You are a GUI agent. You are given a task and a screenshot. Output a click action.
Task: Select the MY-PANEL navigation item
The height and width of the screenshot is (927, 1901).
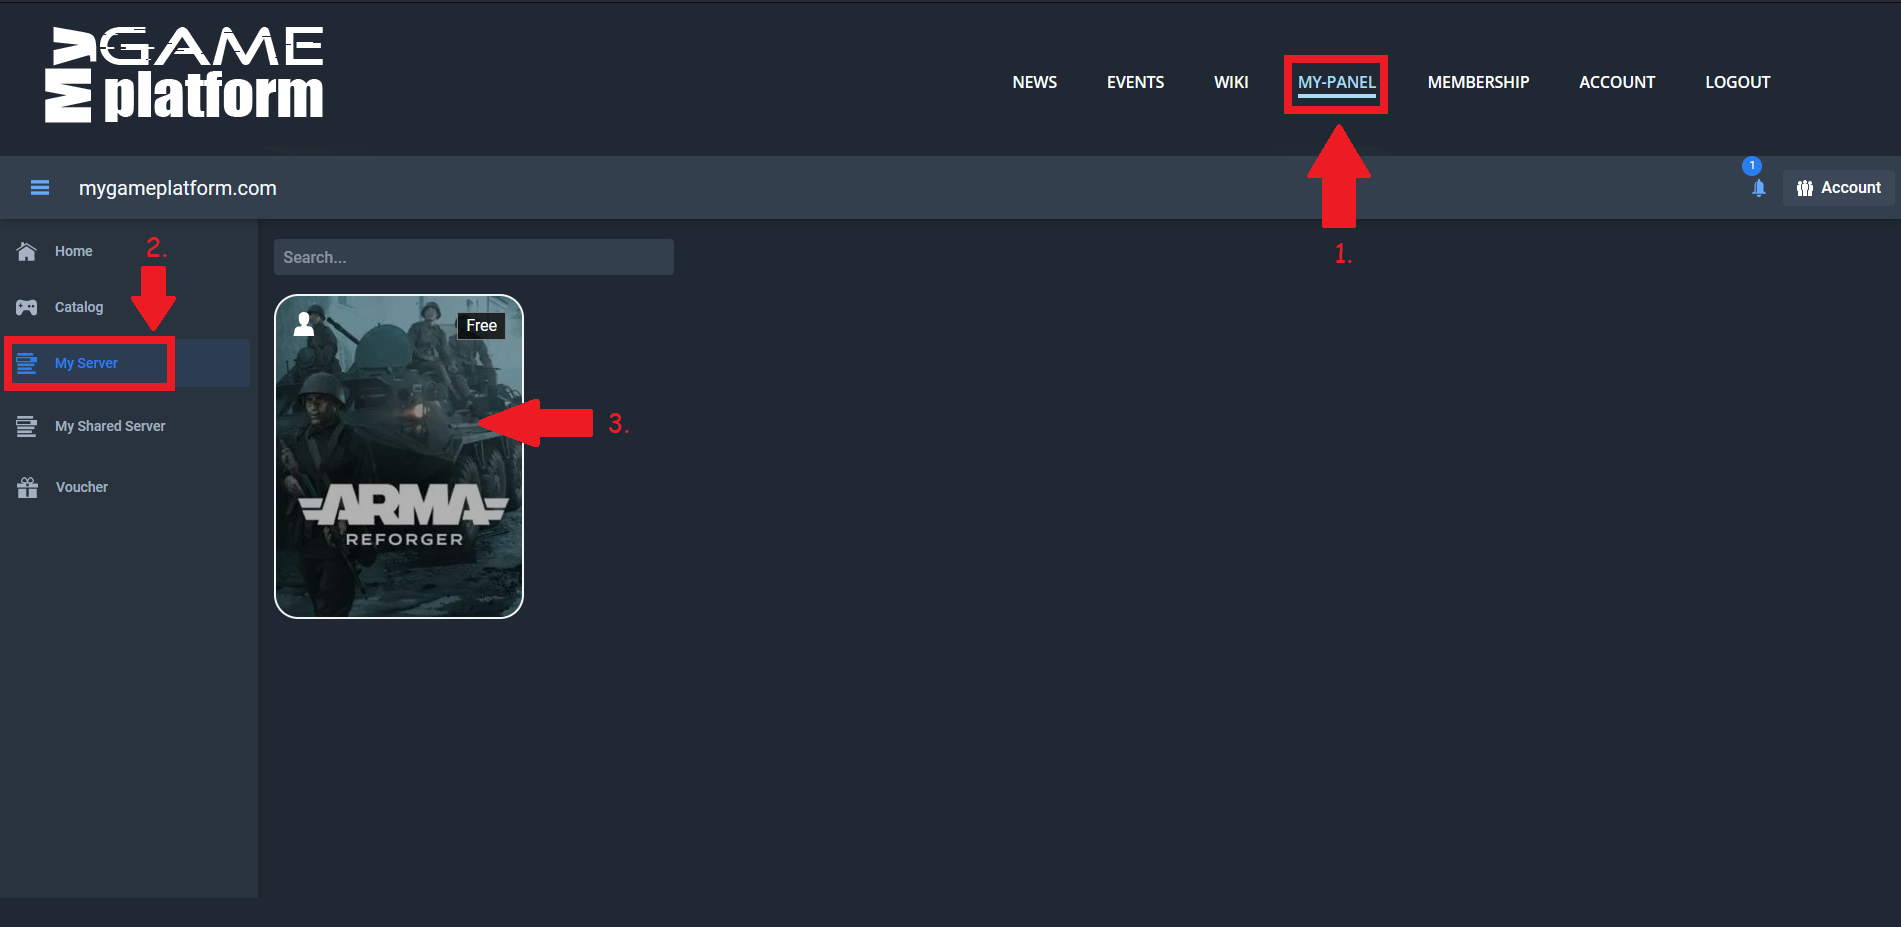pyautogui.click(x=1336, y=82)
